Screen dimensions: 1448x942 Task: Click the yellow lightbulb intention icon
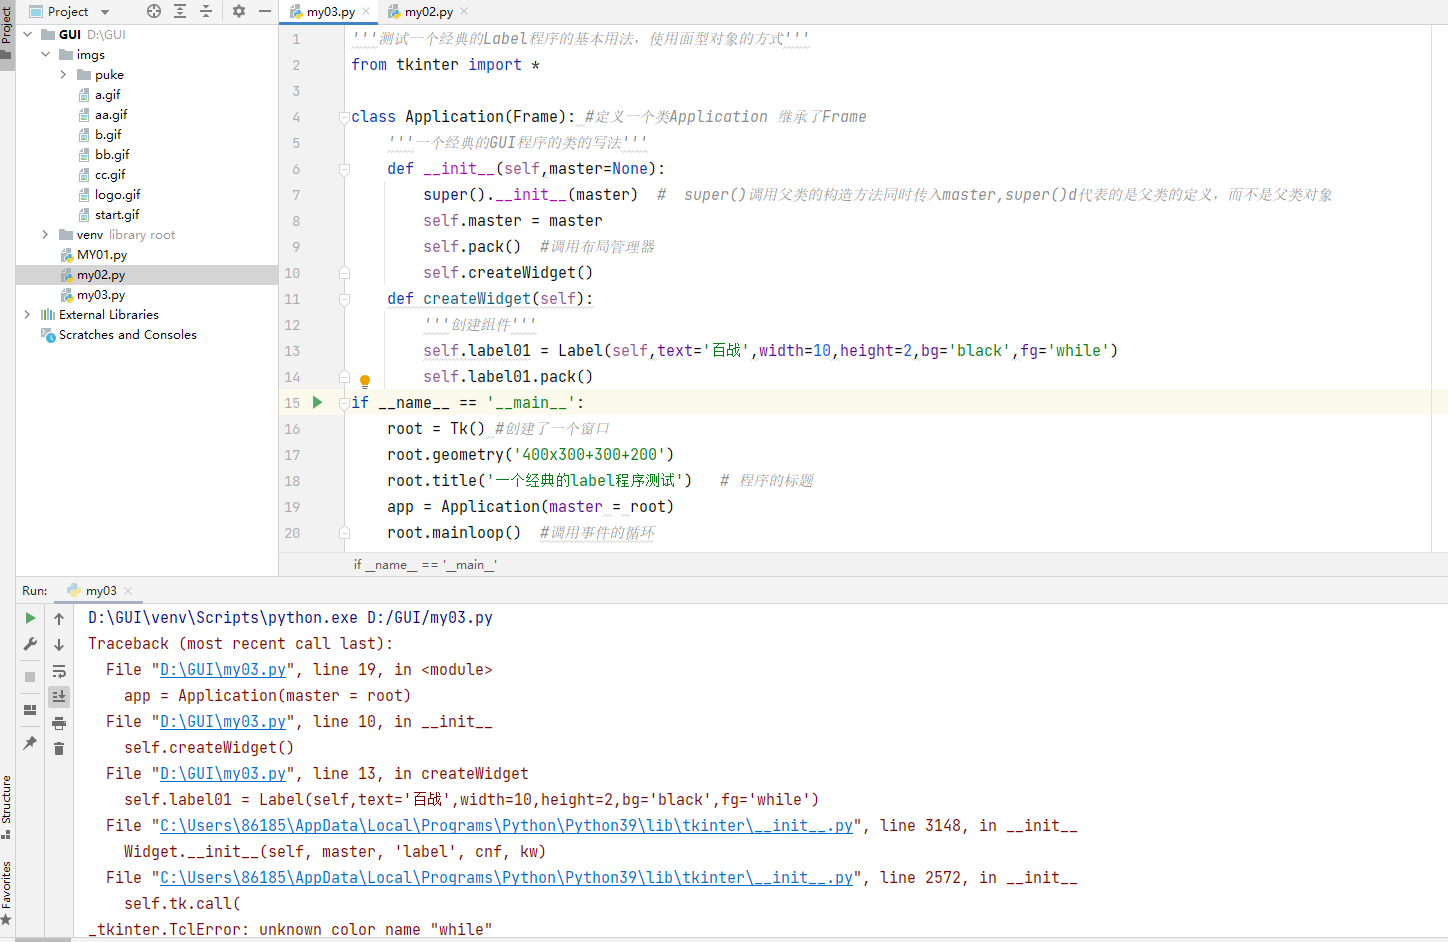(x=365, y=381)
